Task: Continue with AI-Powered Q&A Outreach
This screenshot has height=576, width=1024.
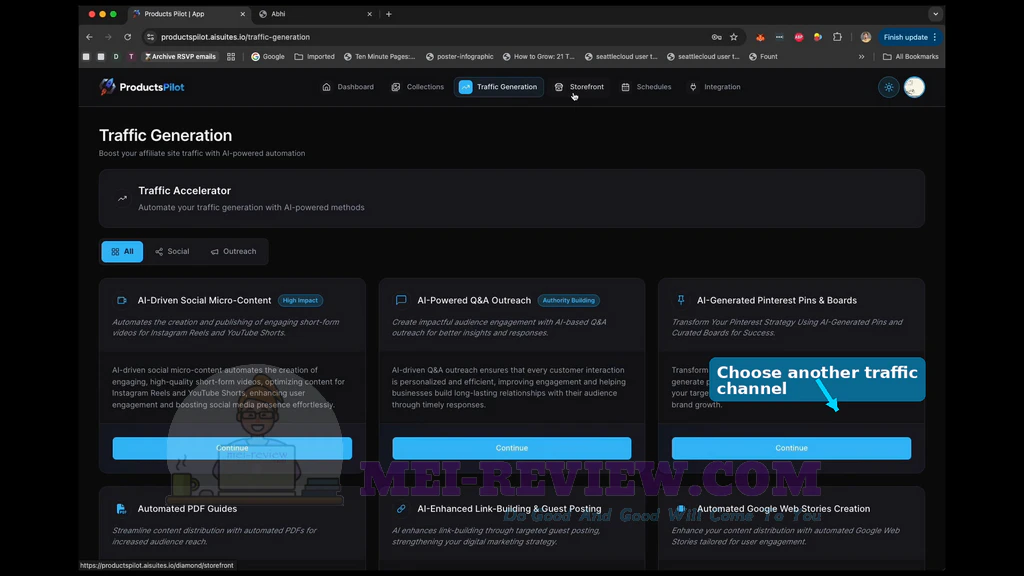Action: pyautogui.click(x=511, y=448)
